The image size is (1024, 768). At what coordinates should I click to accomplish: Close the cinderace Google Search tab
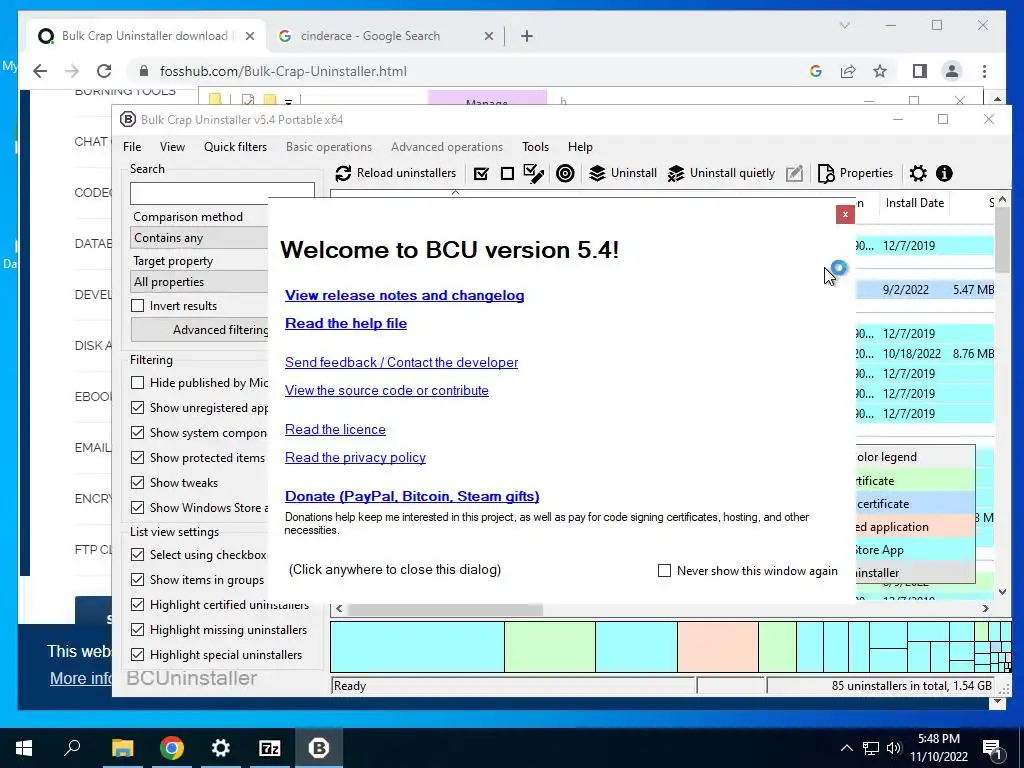[488, 37]
